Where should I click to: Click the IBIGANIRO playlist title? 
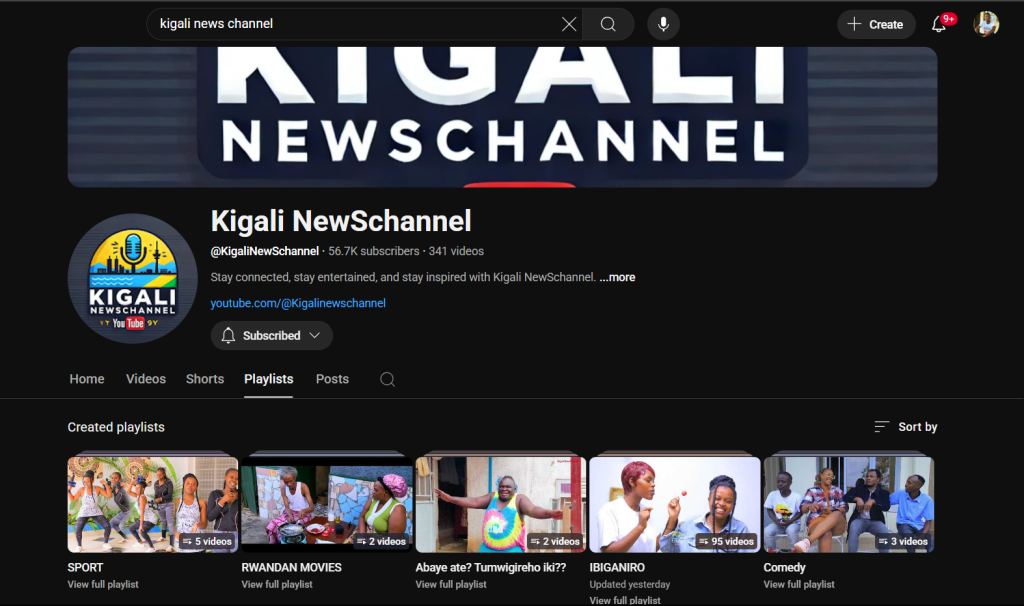click(x=617, y=567)
